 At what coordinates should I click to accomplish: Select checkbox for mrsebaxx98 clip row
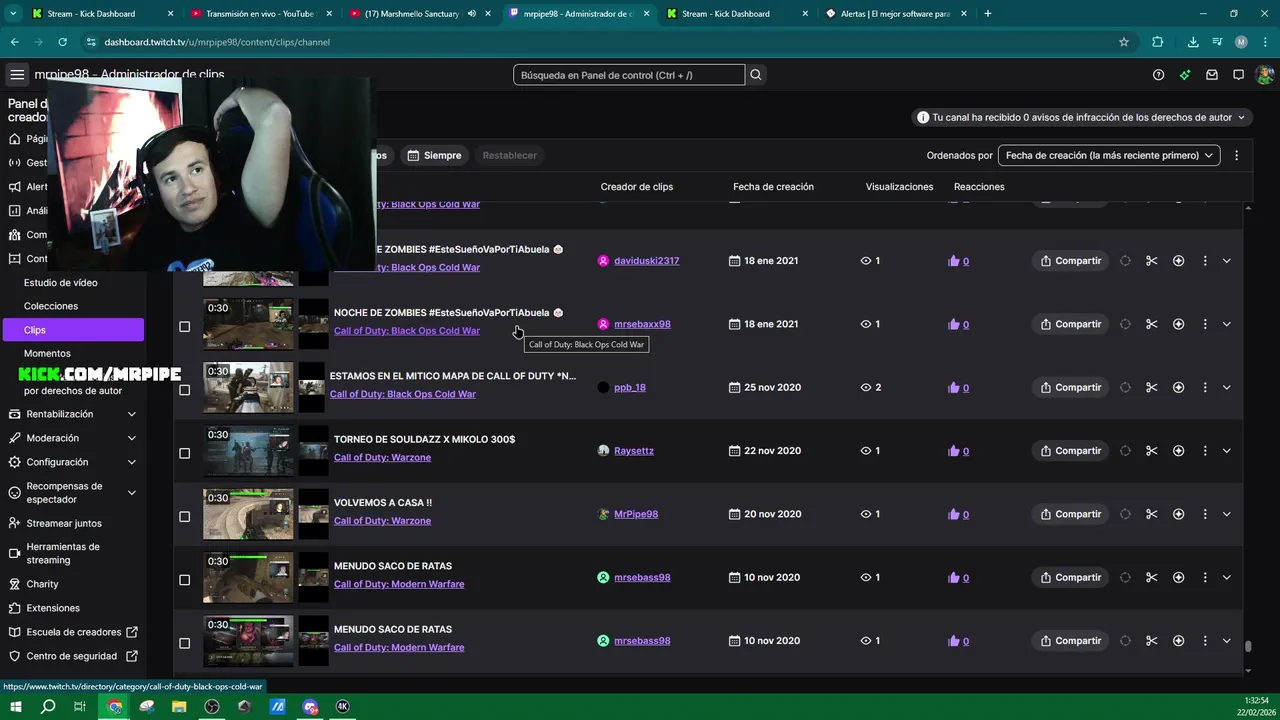pos(184,327)
